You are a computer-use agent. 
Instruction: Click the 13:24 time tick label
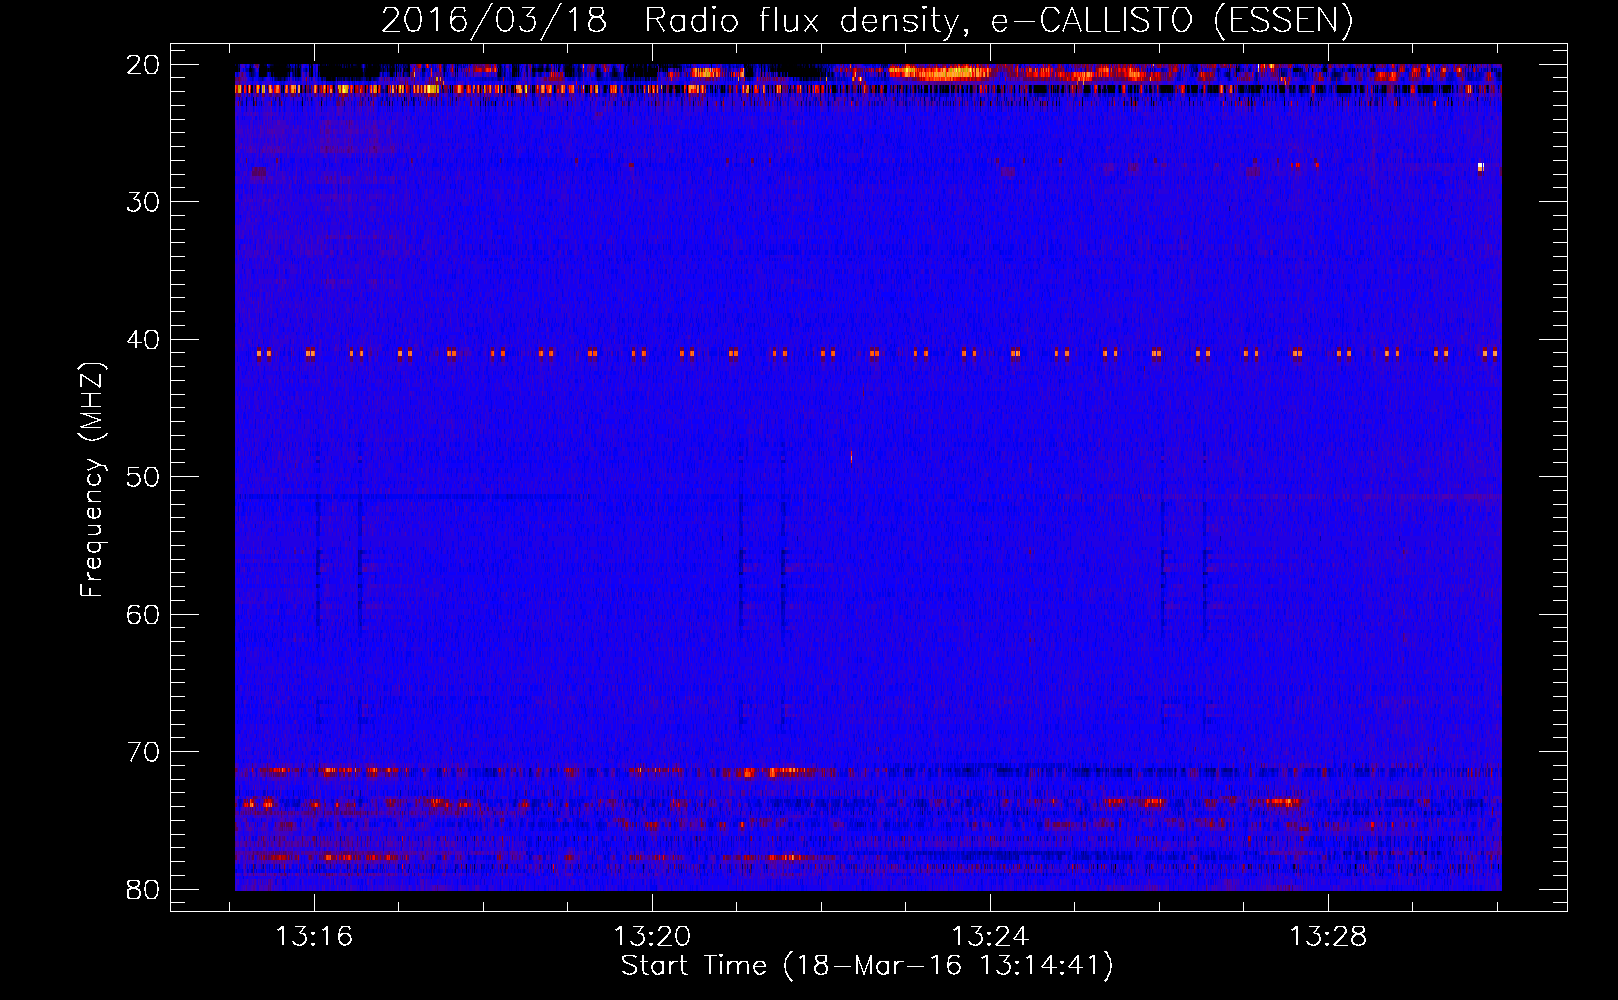[990, 937]
